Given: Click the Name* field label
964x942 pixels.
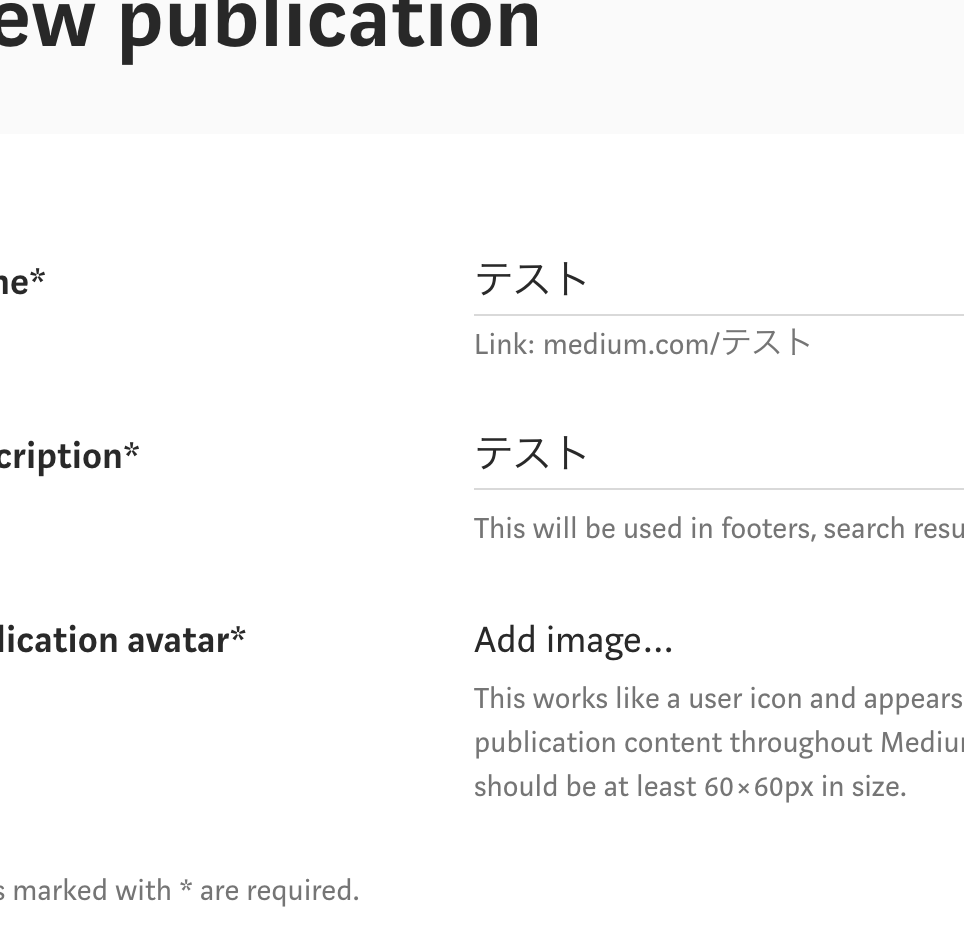Looking at the screenshot, I should [x=22, y=282].
